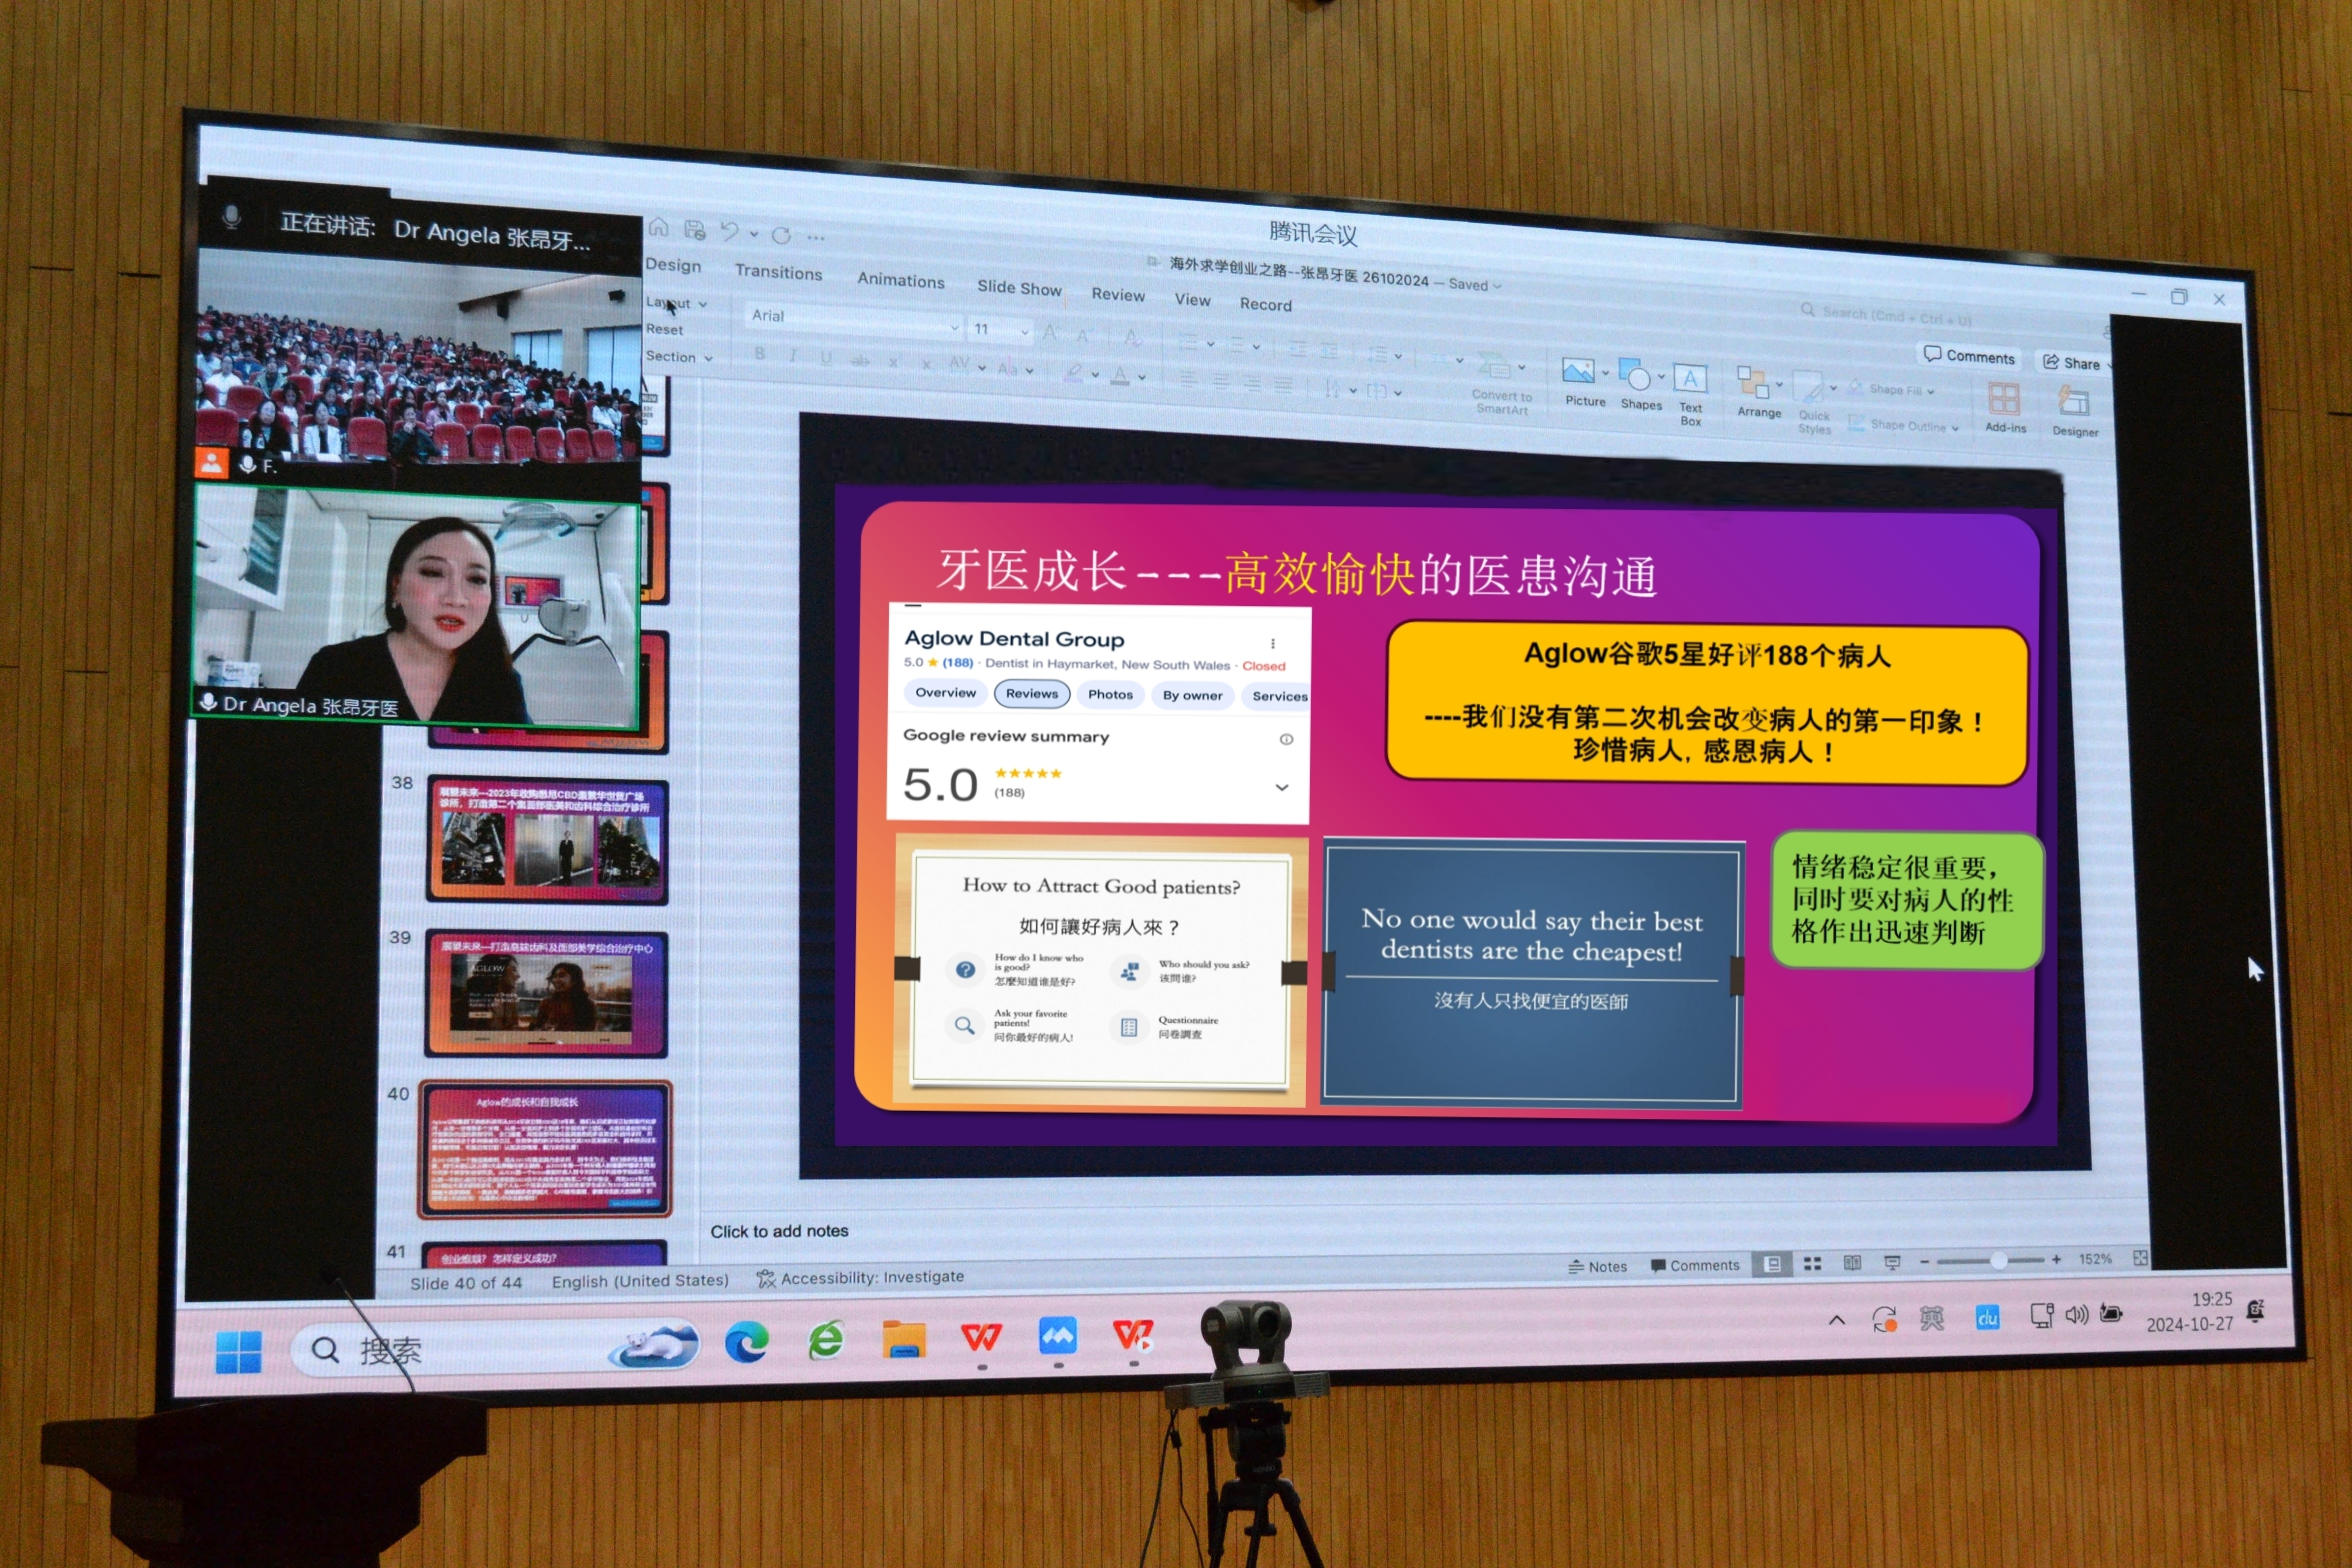Open Internet Explorer from the taskbar
This screenshot has height=1568, width=2352.
click(x=826, y=1341)
